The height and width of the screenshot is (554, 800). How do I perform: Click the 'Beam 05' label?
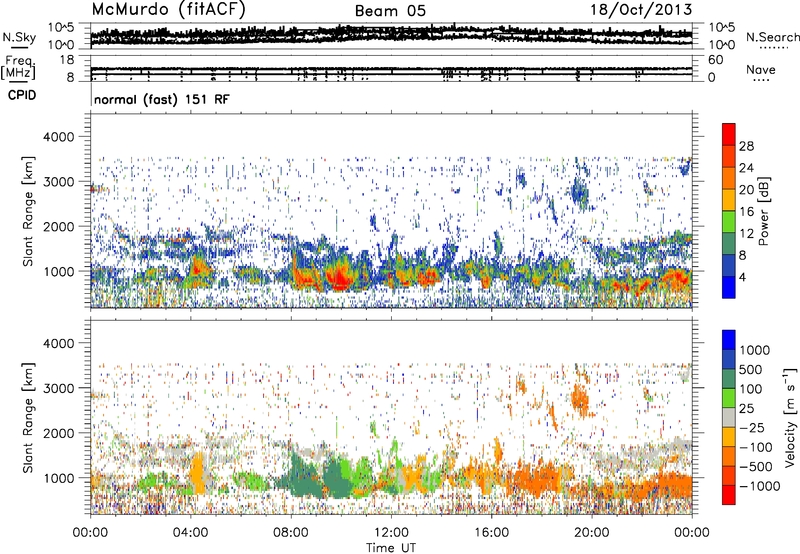pos(390,11)
